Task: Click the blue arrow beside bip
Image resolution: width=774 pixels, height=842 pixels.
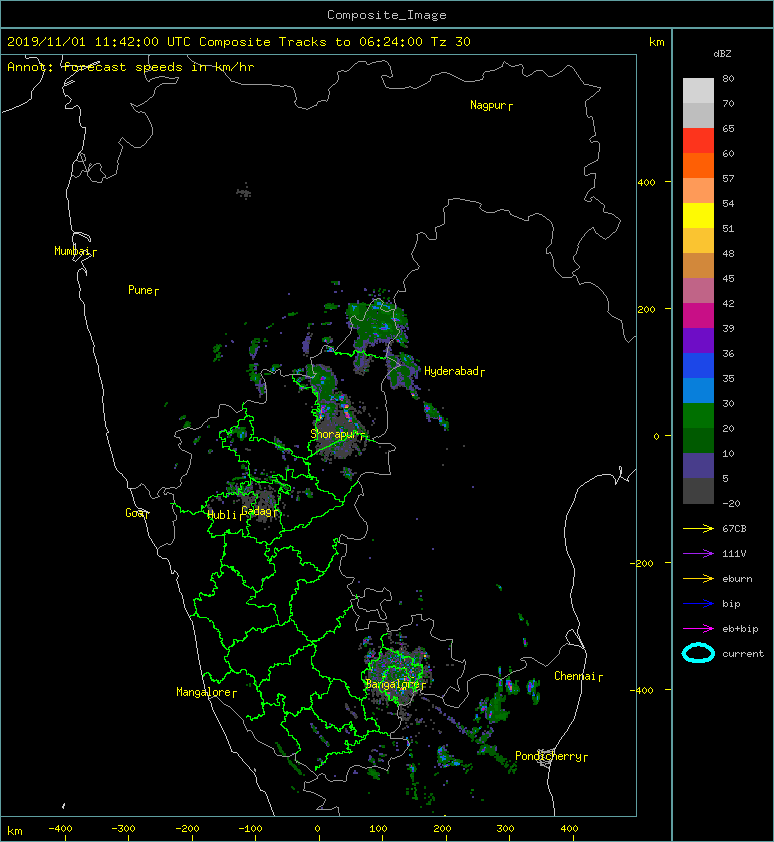Action: tap(698, 604)
